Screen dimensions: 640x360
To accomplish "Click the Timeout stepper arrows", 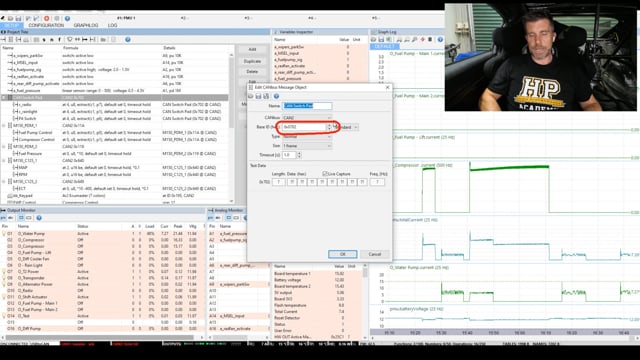I will click(x=299, y=155).
